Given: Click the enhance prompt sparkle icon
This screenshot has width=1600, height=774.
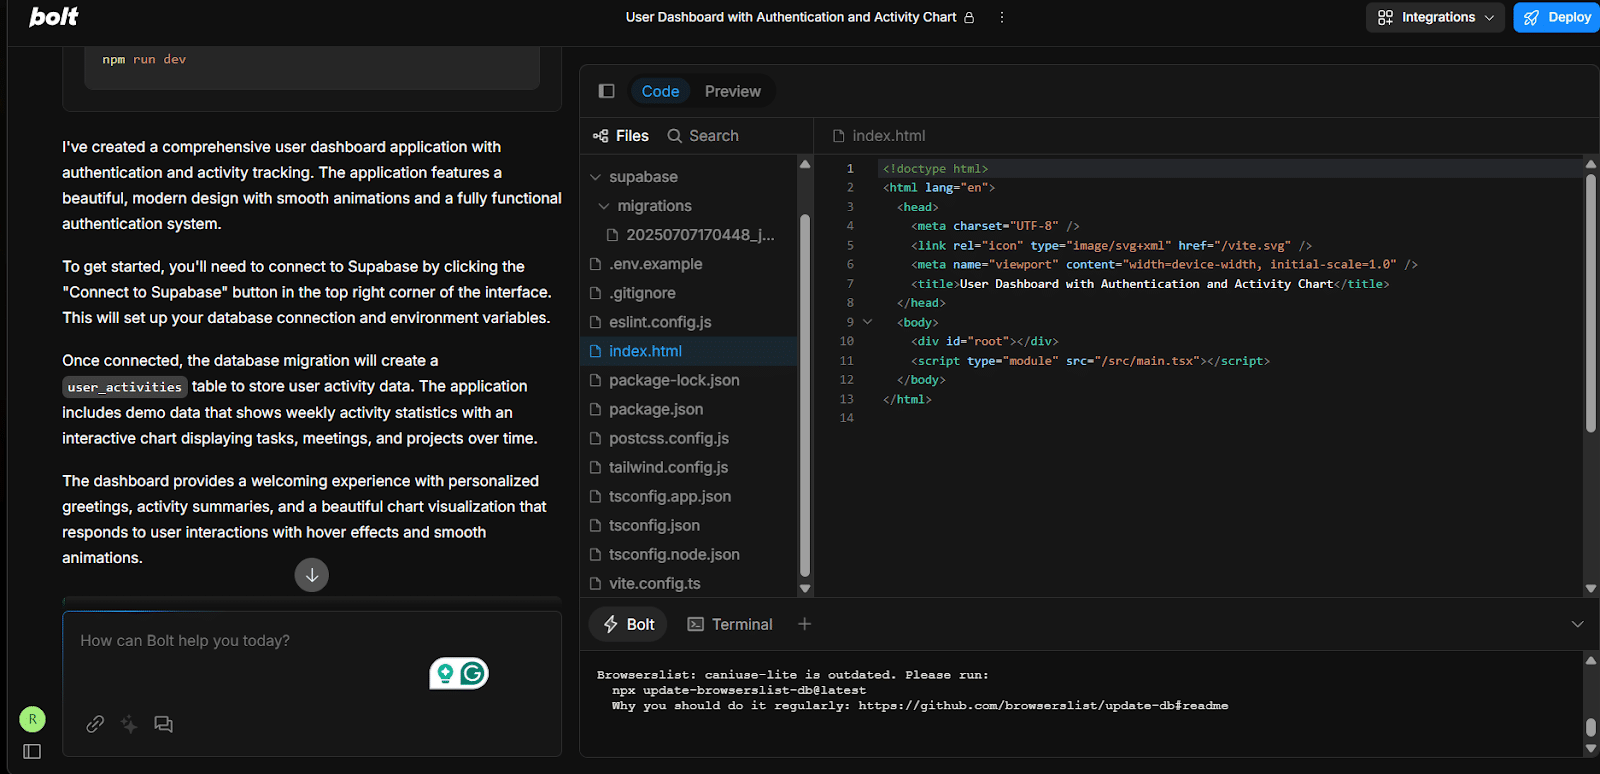Looking at the screenshot, I should (x=129, y=724).
